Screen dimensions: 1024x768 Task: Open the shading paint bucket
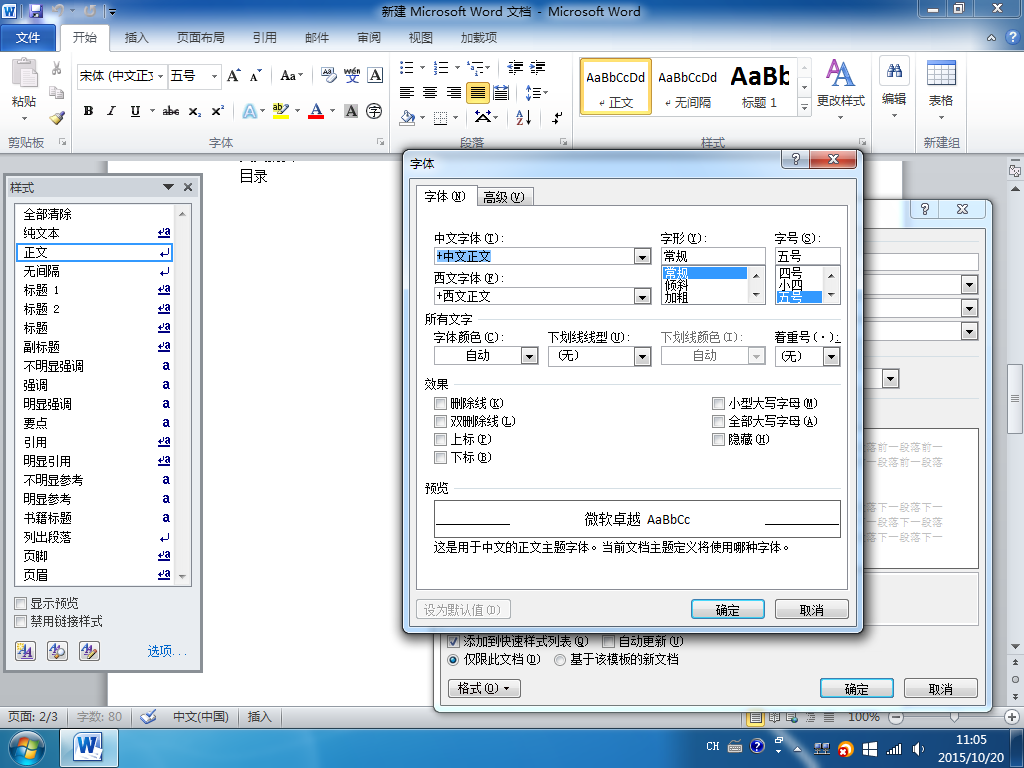coord(408,118)
